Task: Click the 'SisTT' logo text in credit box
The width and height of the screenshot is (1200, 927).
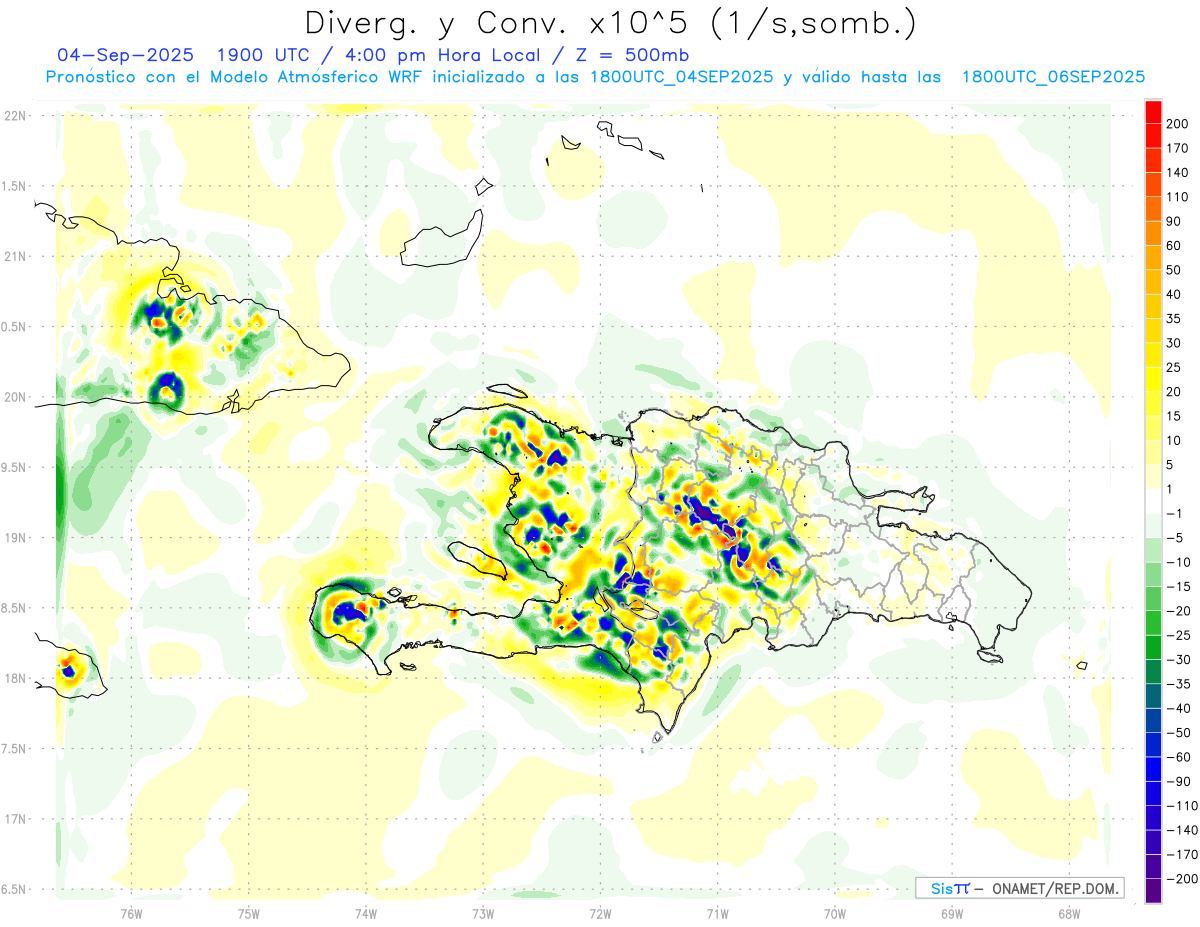Action: click(950, 888)
